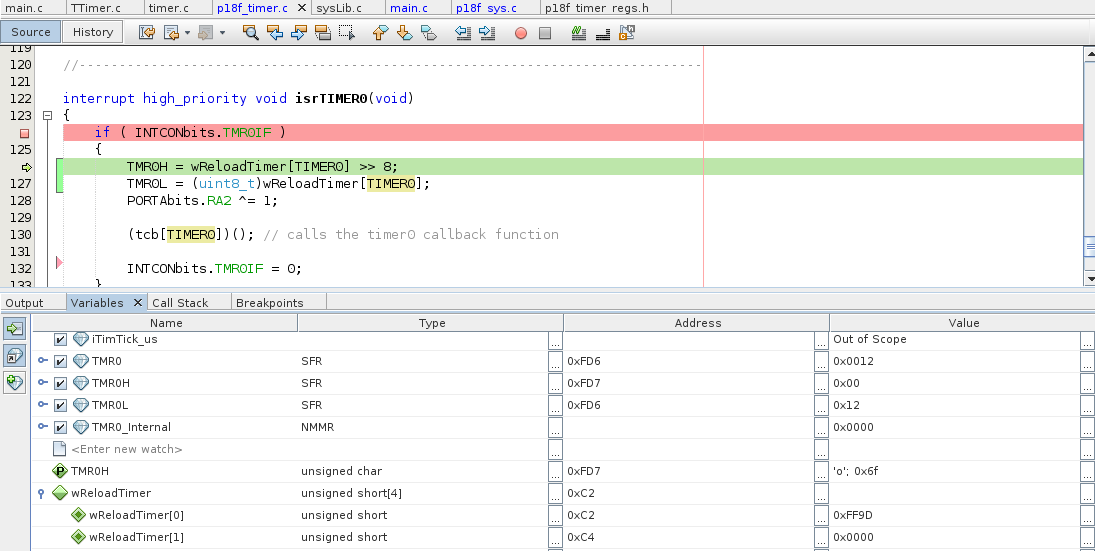This screenshot has width=1095, height=551.
Task: Click ellipsis button after TMR0L SFR type
Action: 555,406
